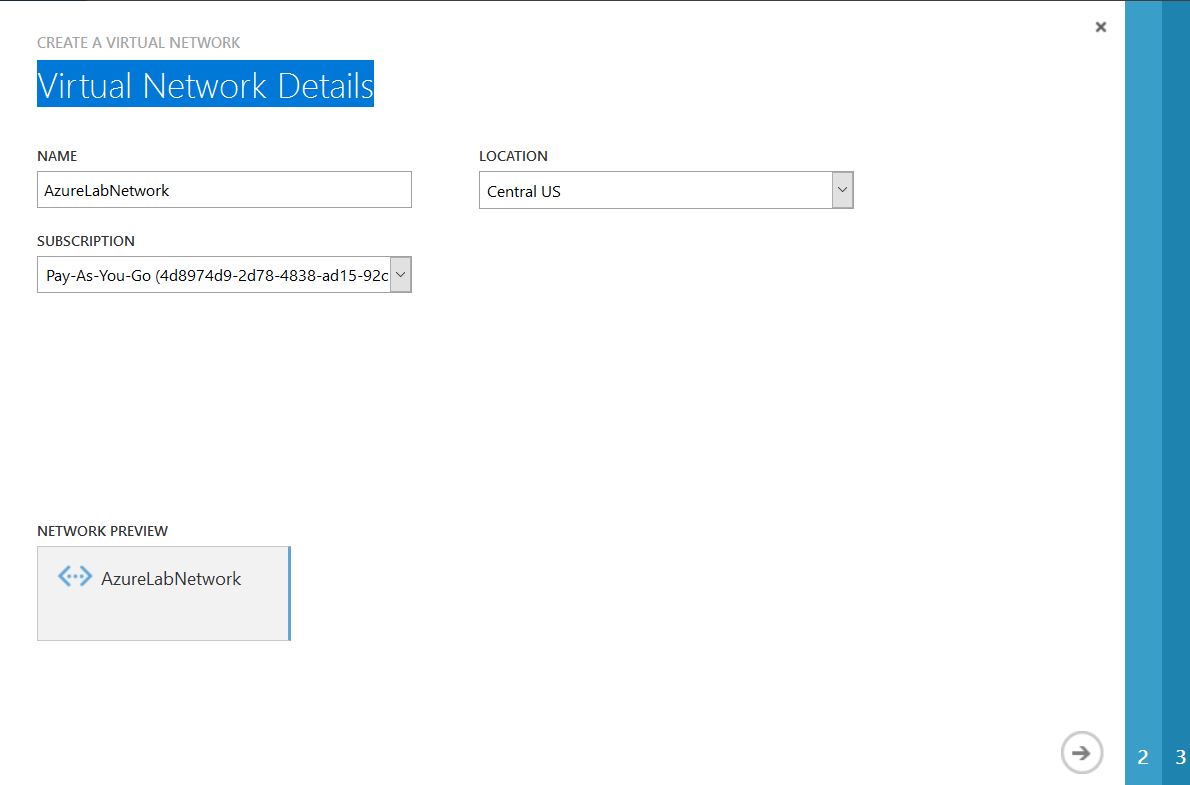Click the LOCATION field label

(513, 156)
